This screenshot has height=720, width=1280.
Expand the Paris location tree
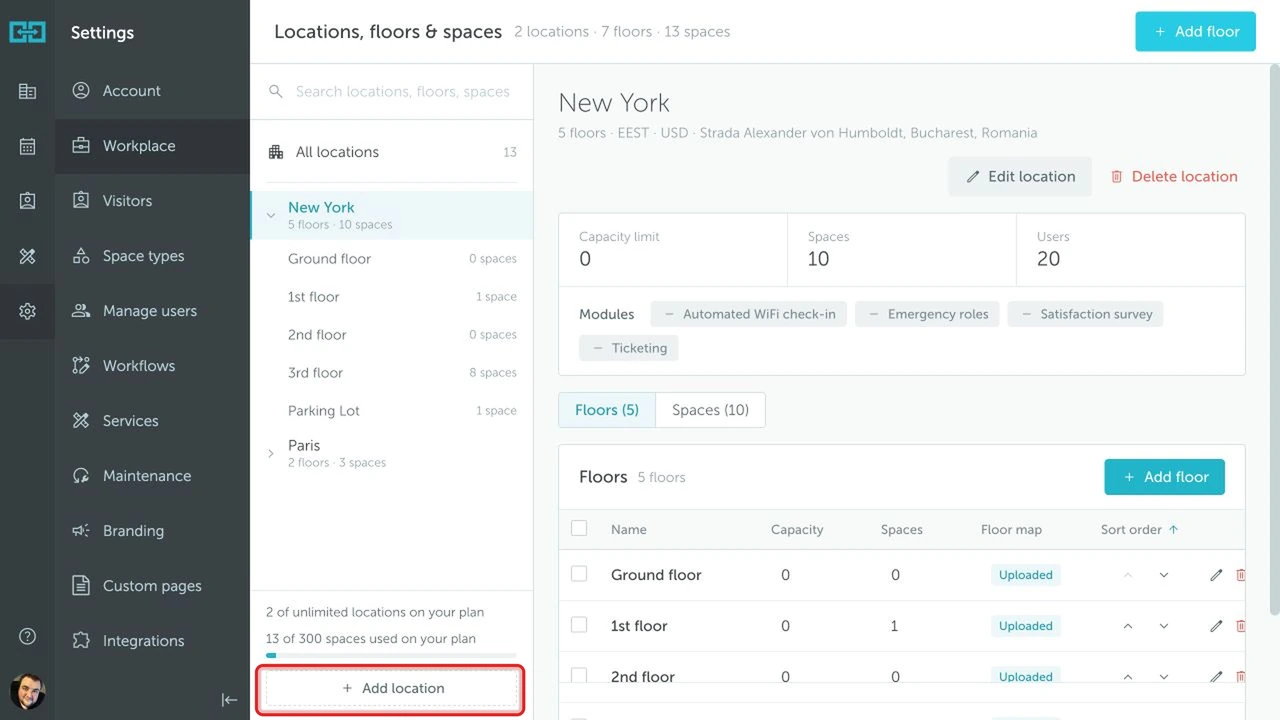271,453
